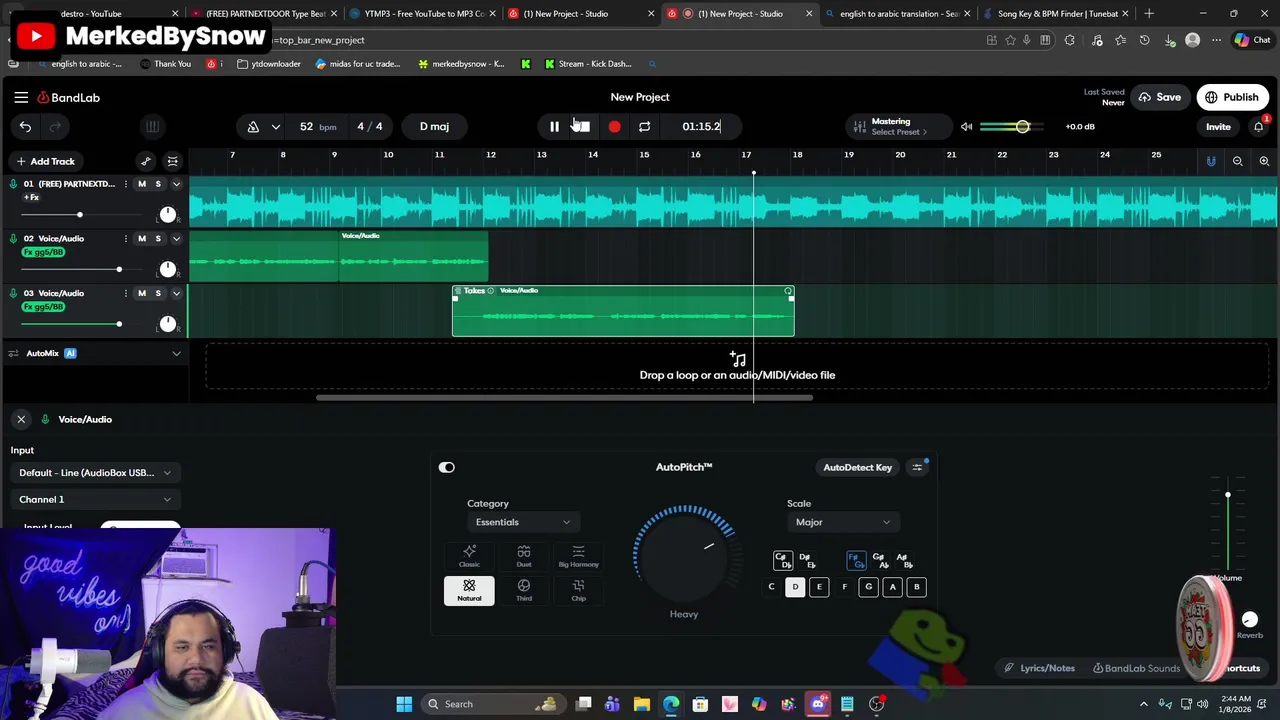
Task: Solo track 02 Voice/Audio
Action: point(158,238)
